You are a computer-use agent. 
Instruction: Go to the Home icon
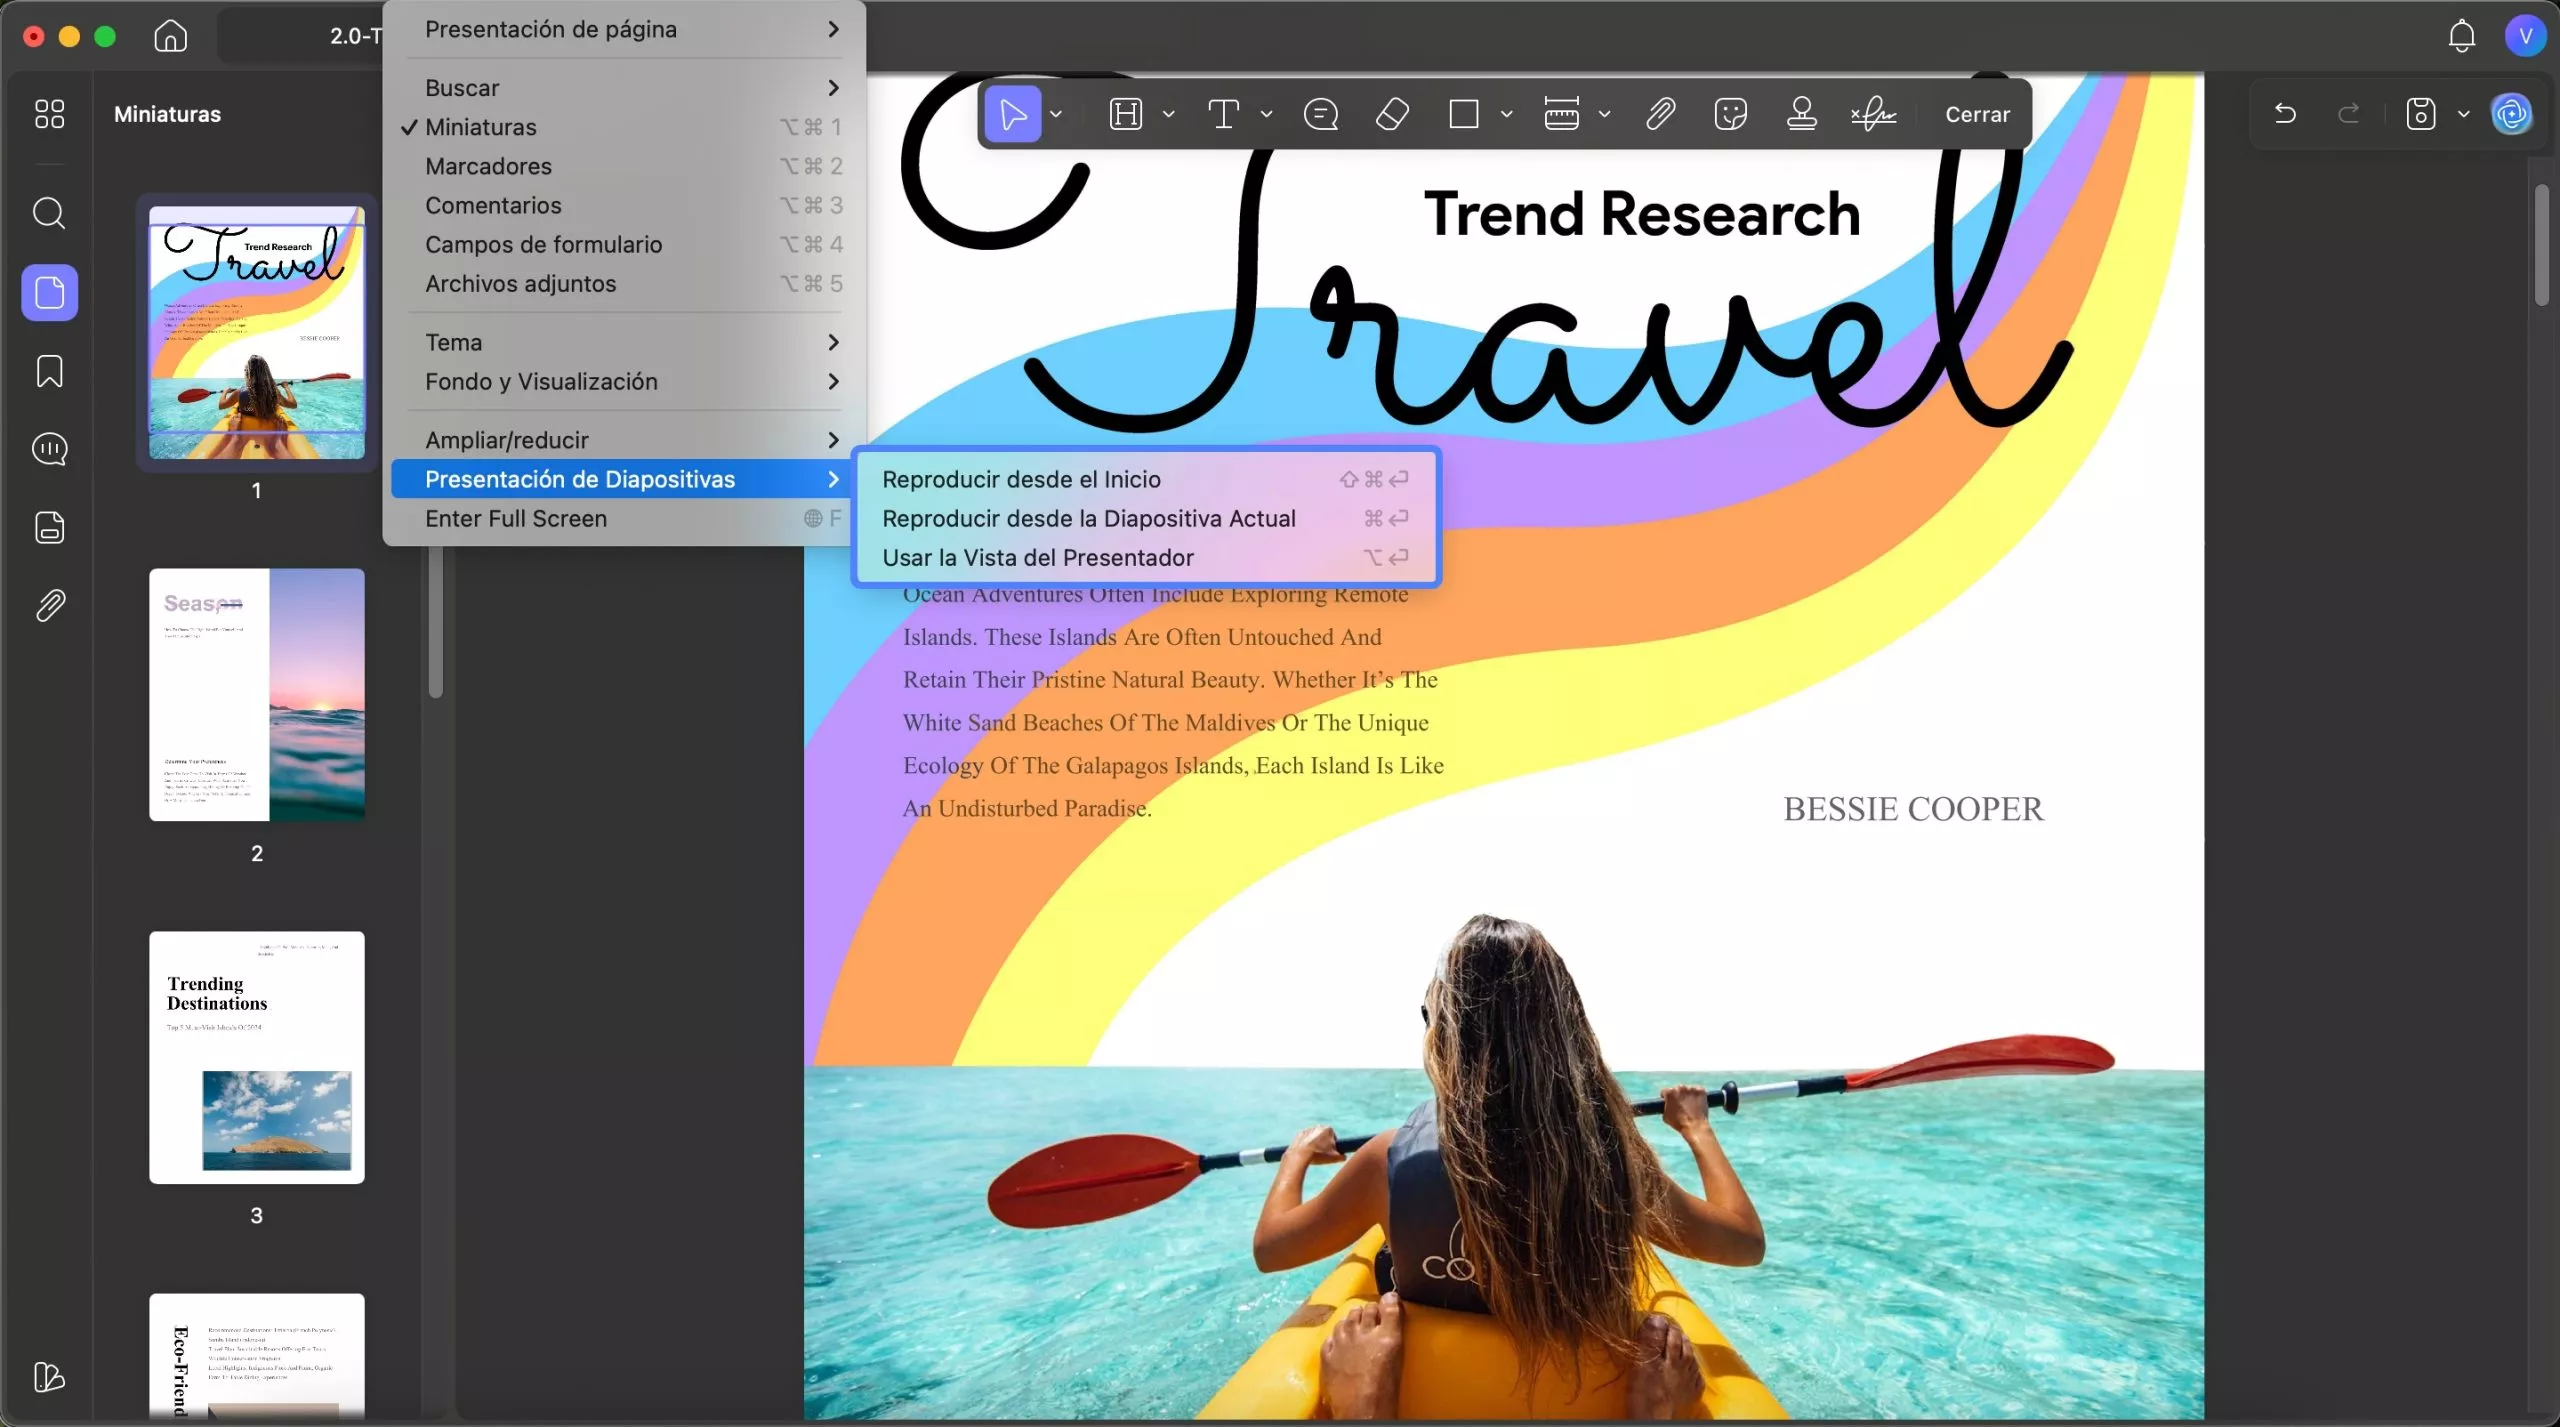tap(170, 36)
